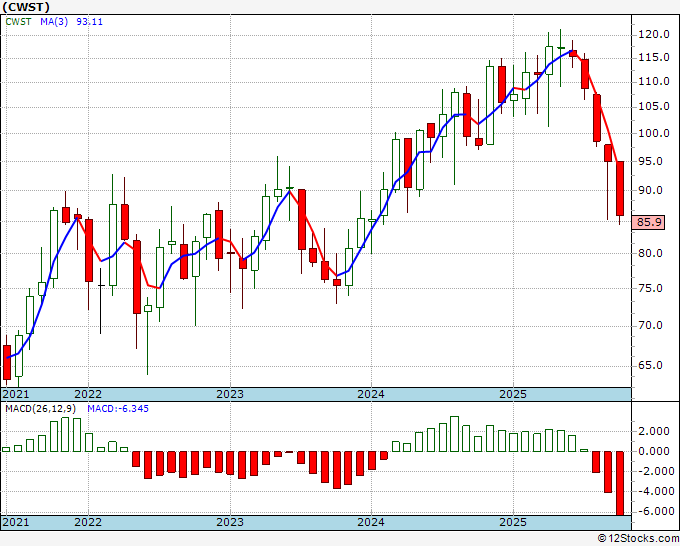Click the last red candlestick near 85.9
The height and width of the screenshot is (546, 680).
pos(620,188)
